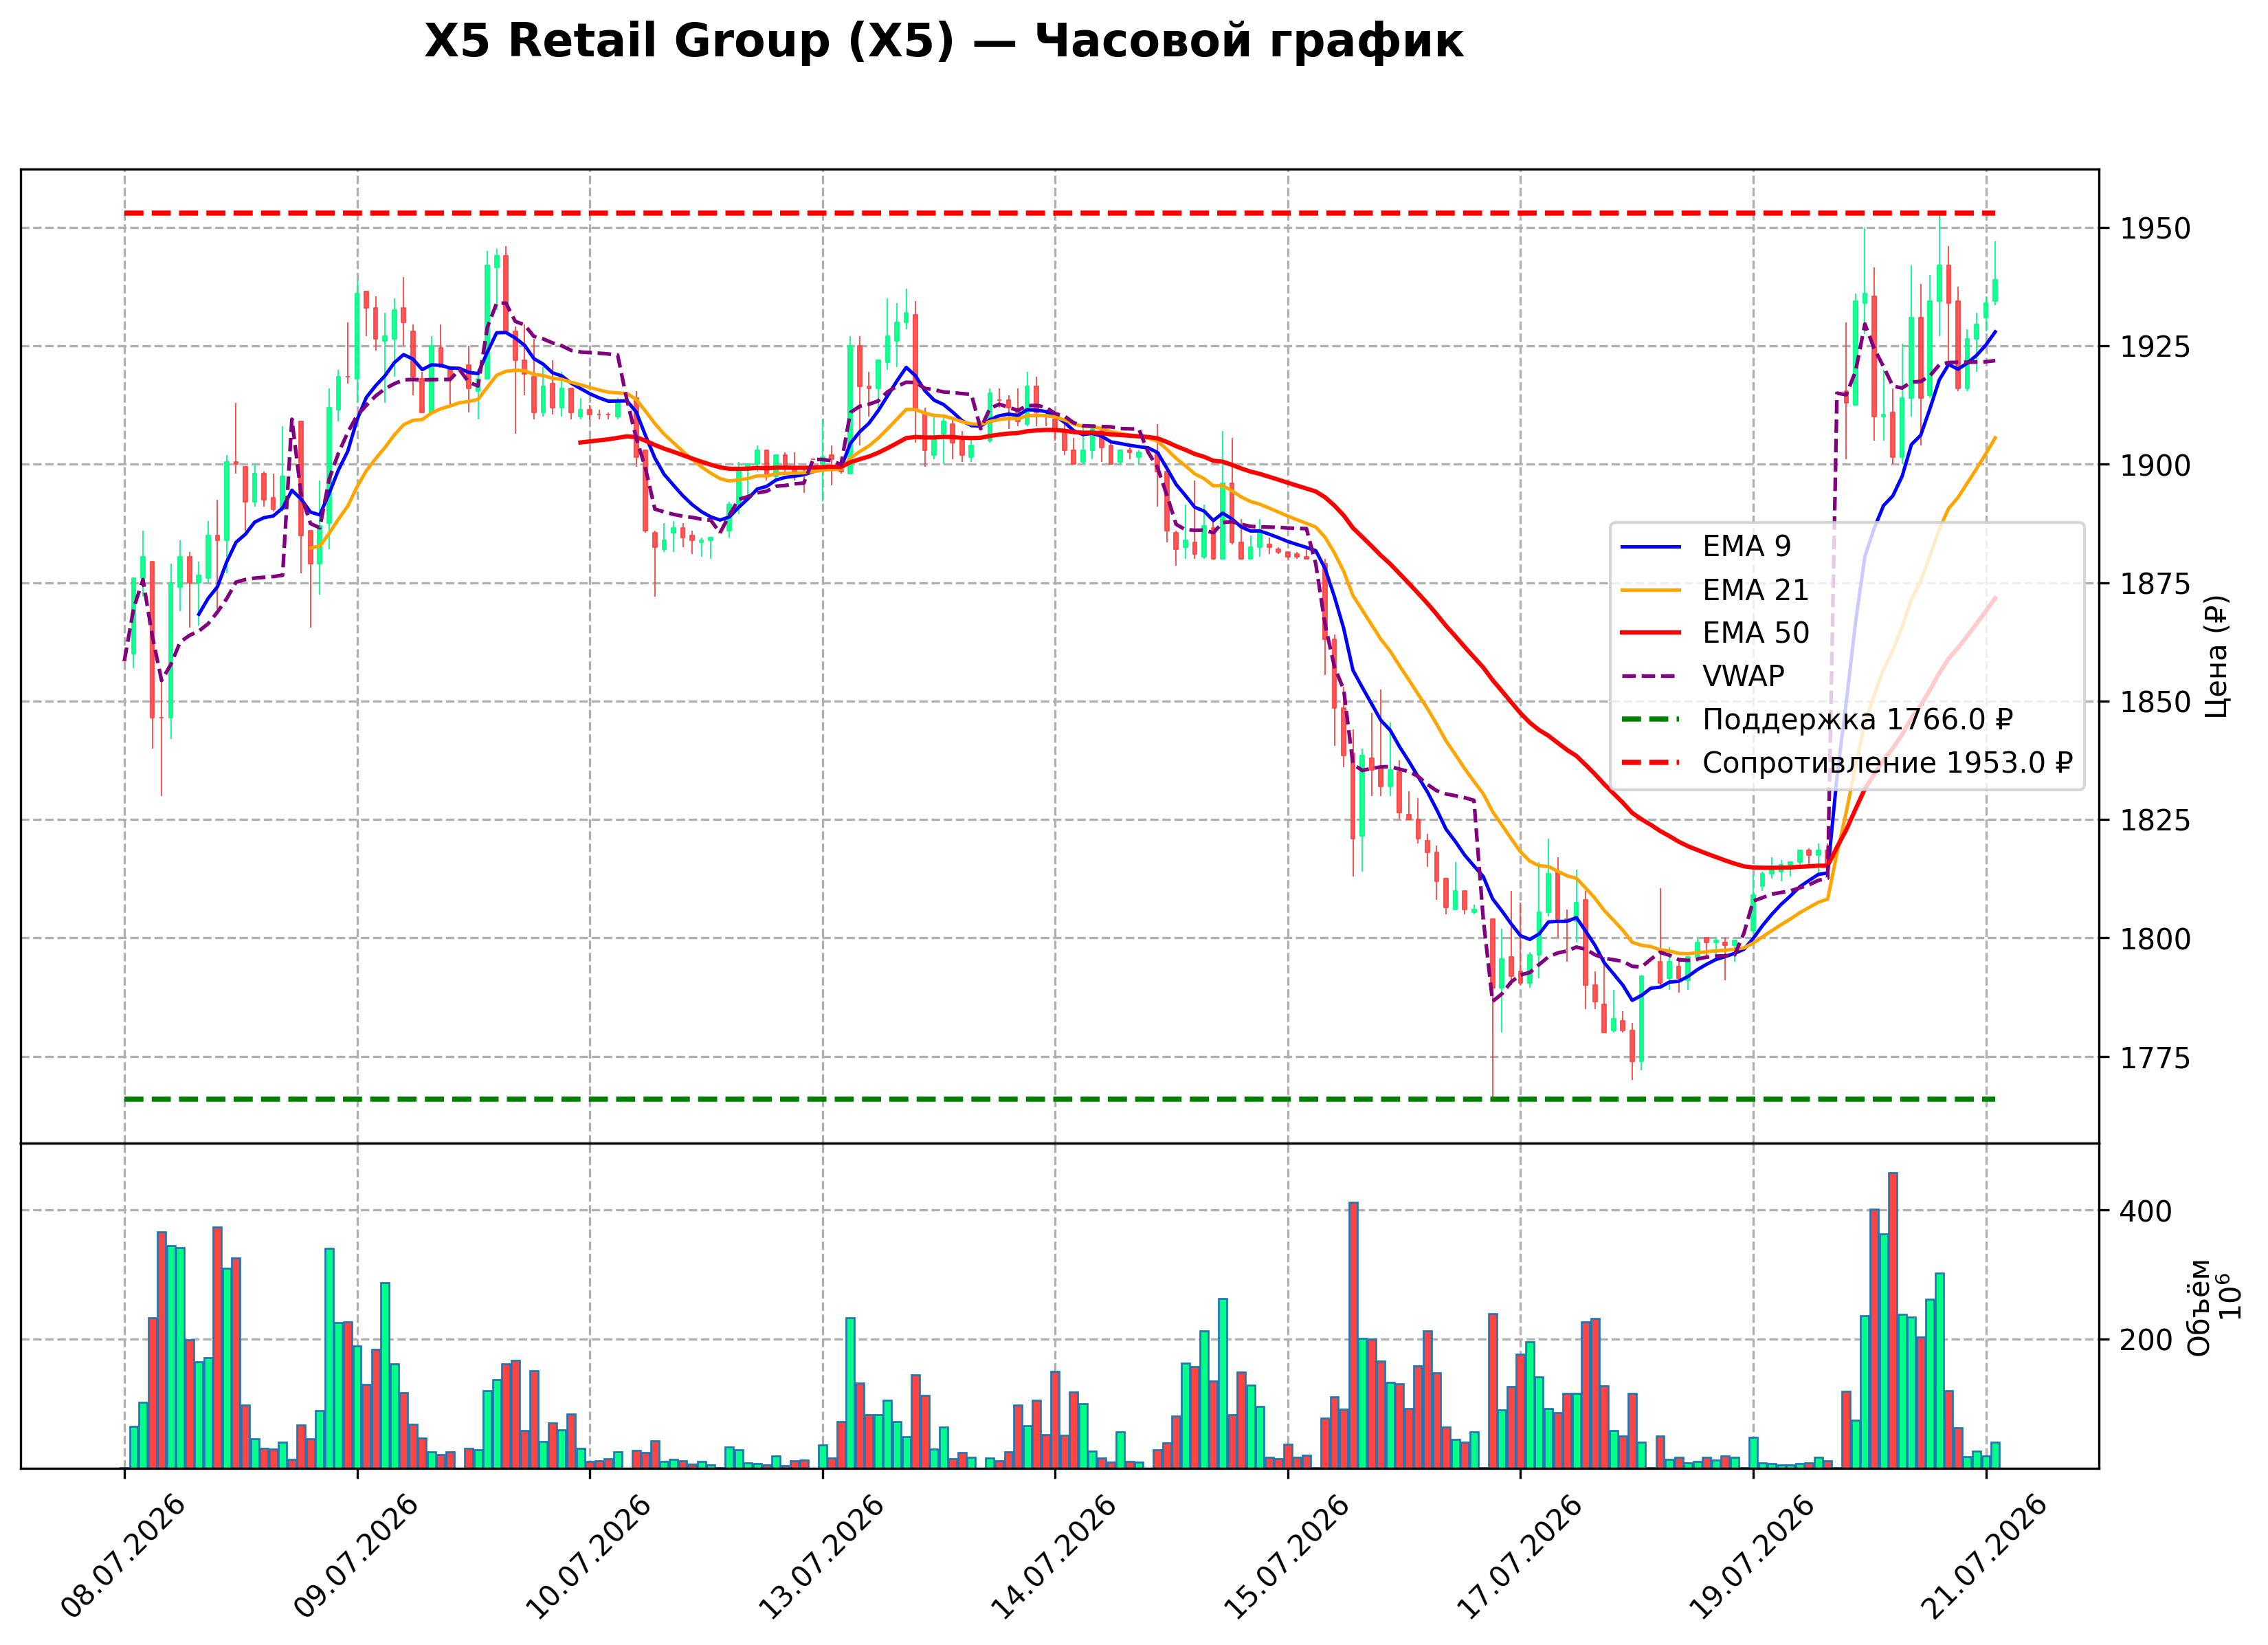Click the date label 14.07.2026
This screenshot has width=2268, height=1645.
(x=1053, y=1558)
